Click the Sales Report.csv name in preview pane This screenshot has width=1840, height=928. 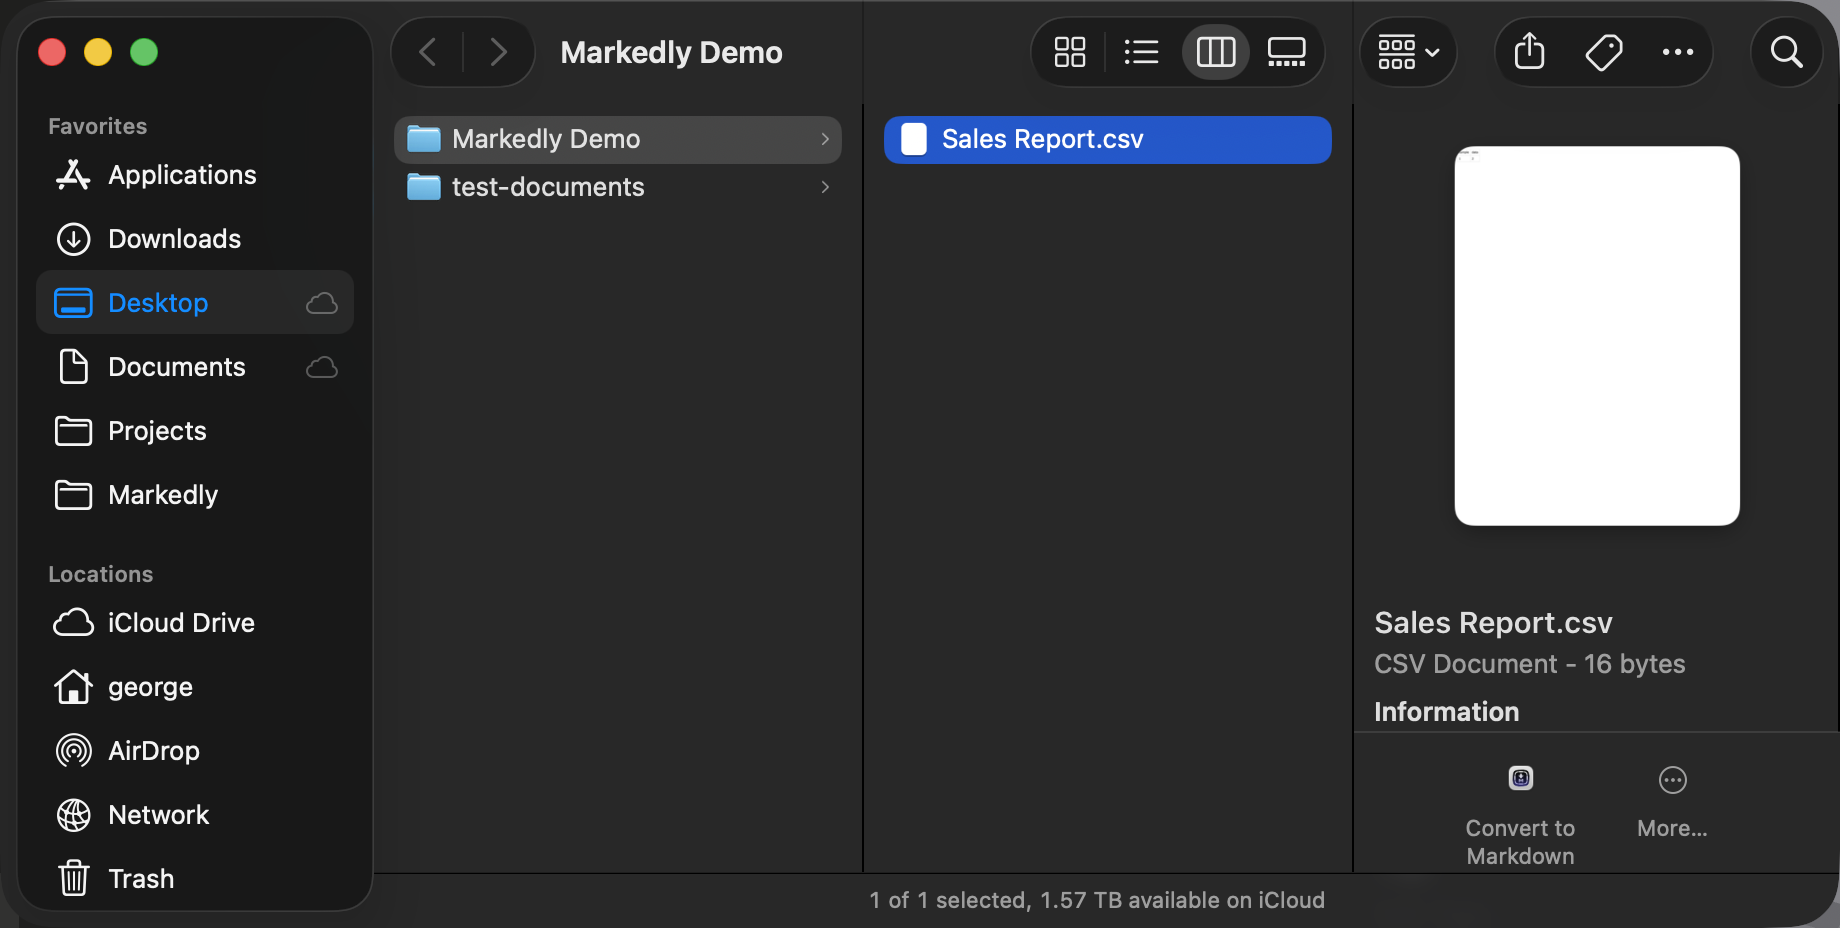point(1493,623)
